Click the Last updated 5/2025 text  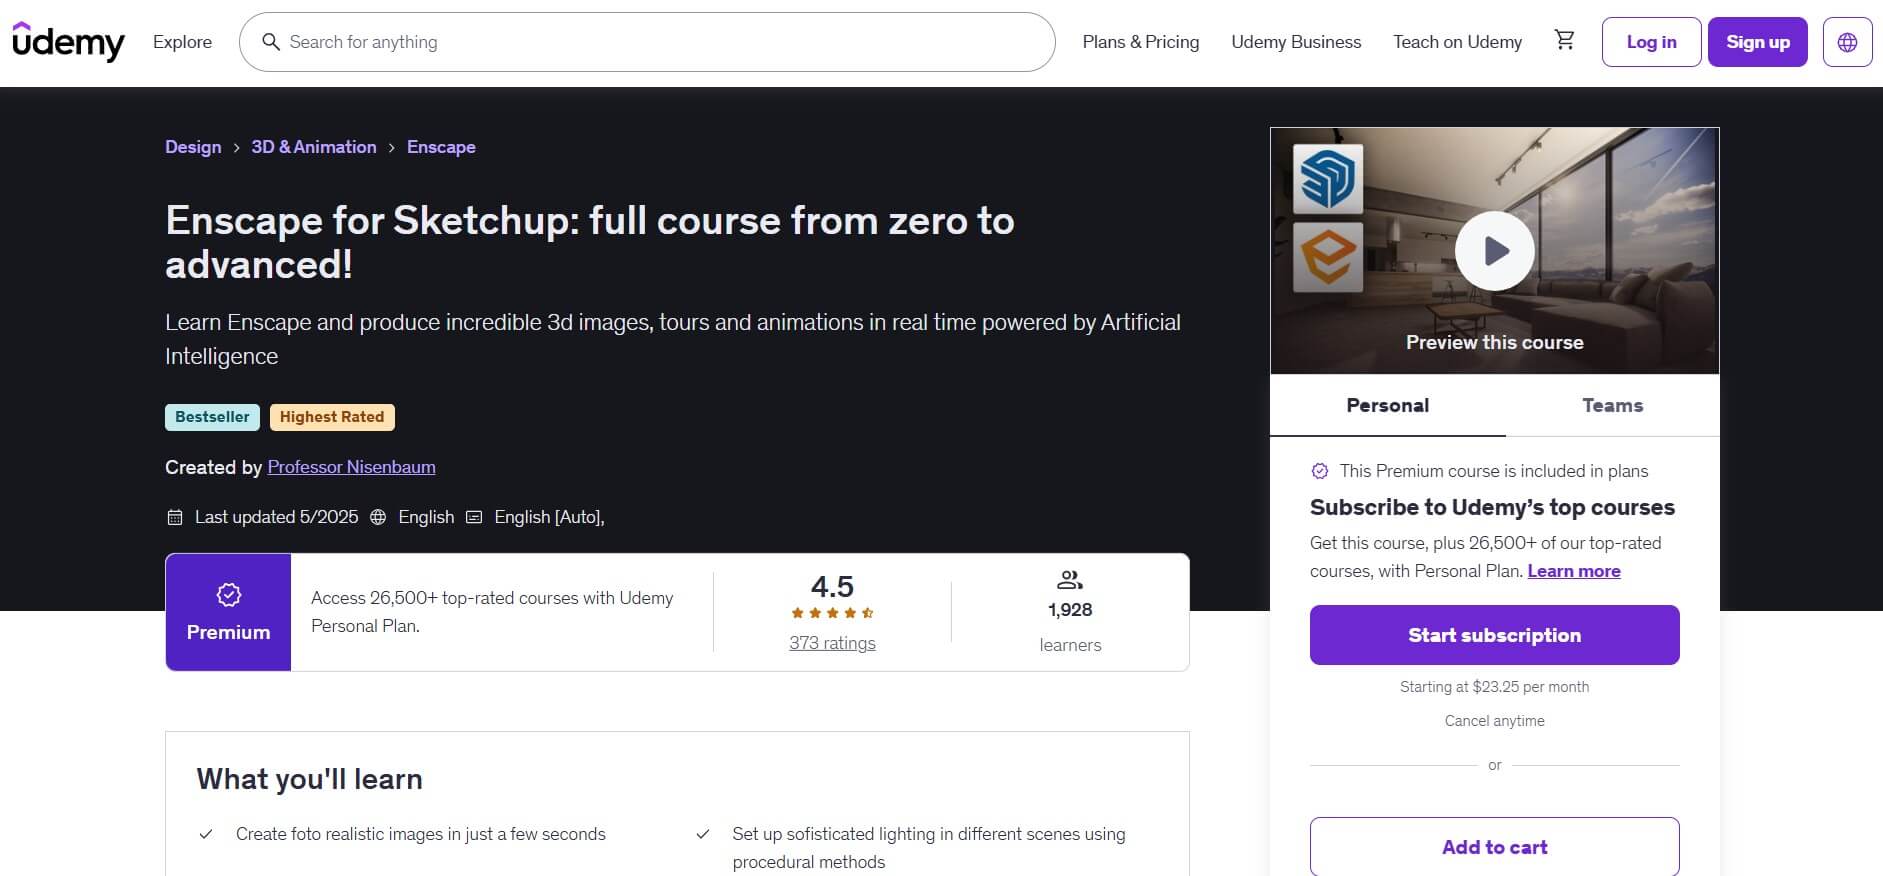click(276, 517)
